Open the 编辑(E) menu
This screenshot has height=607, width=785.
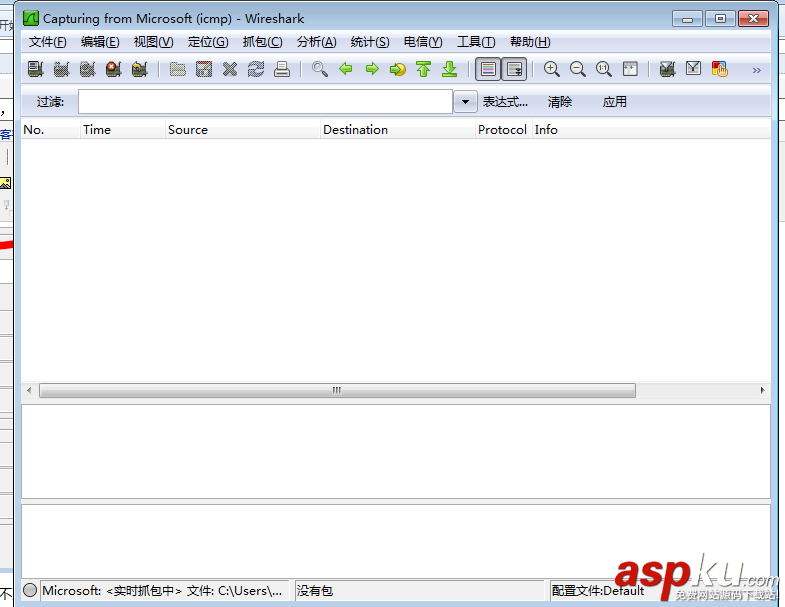coord(100,42)
